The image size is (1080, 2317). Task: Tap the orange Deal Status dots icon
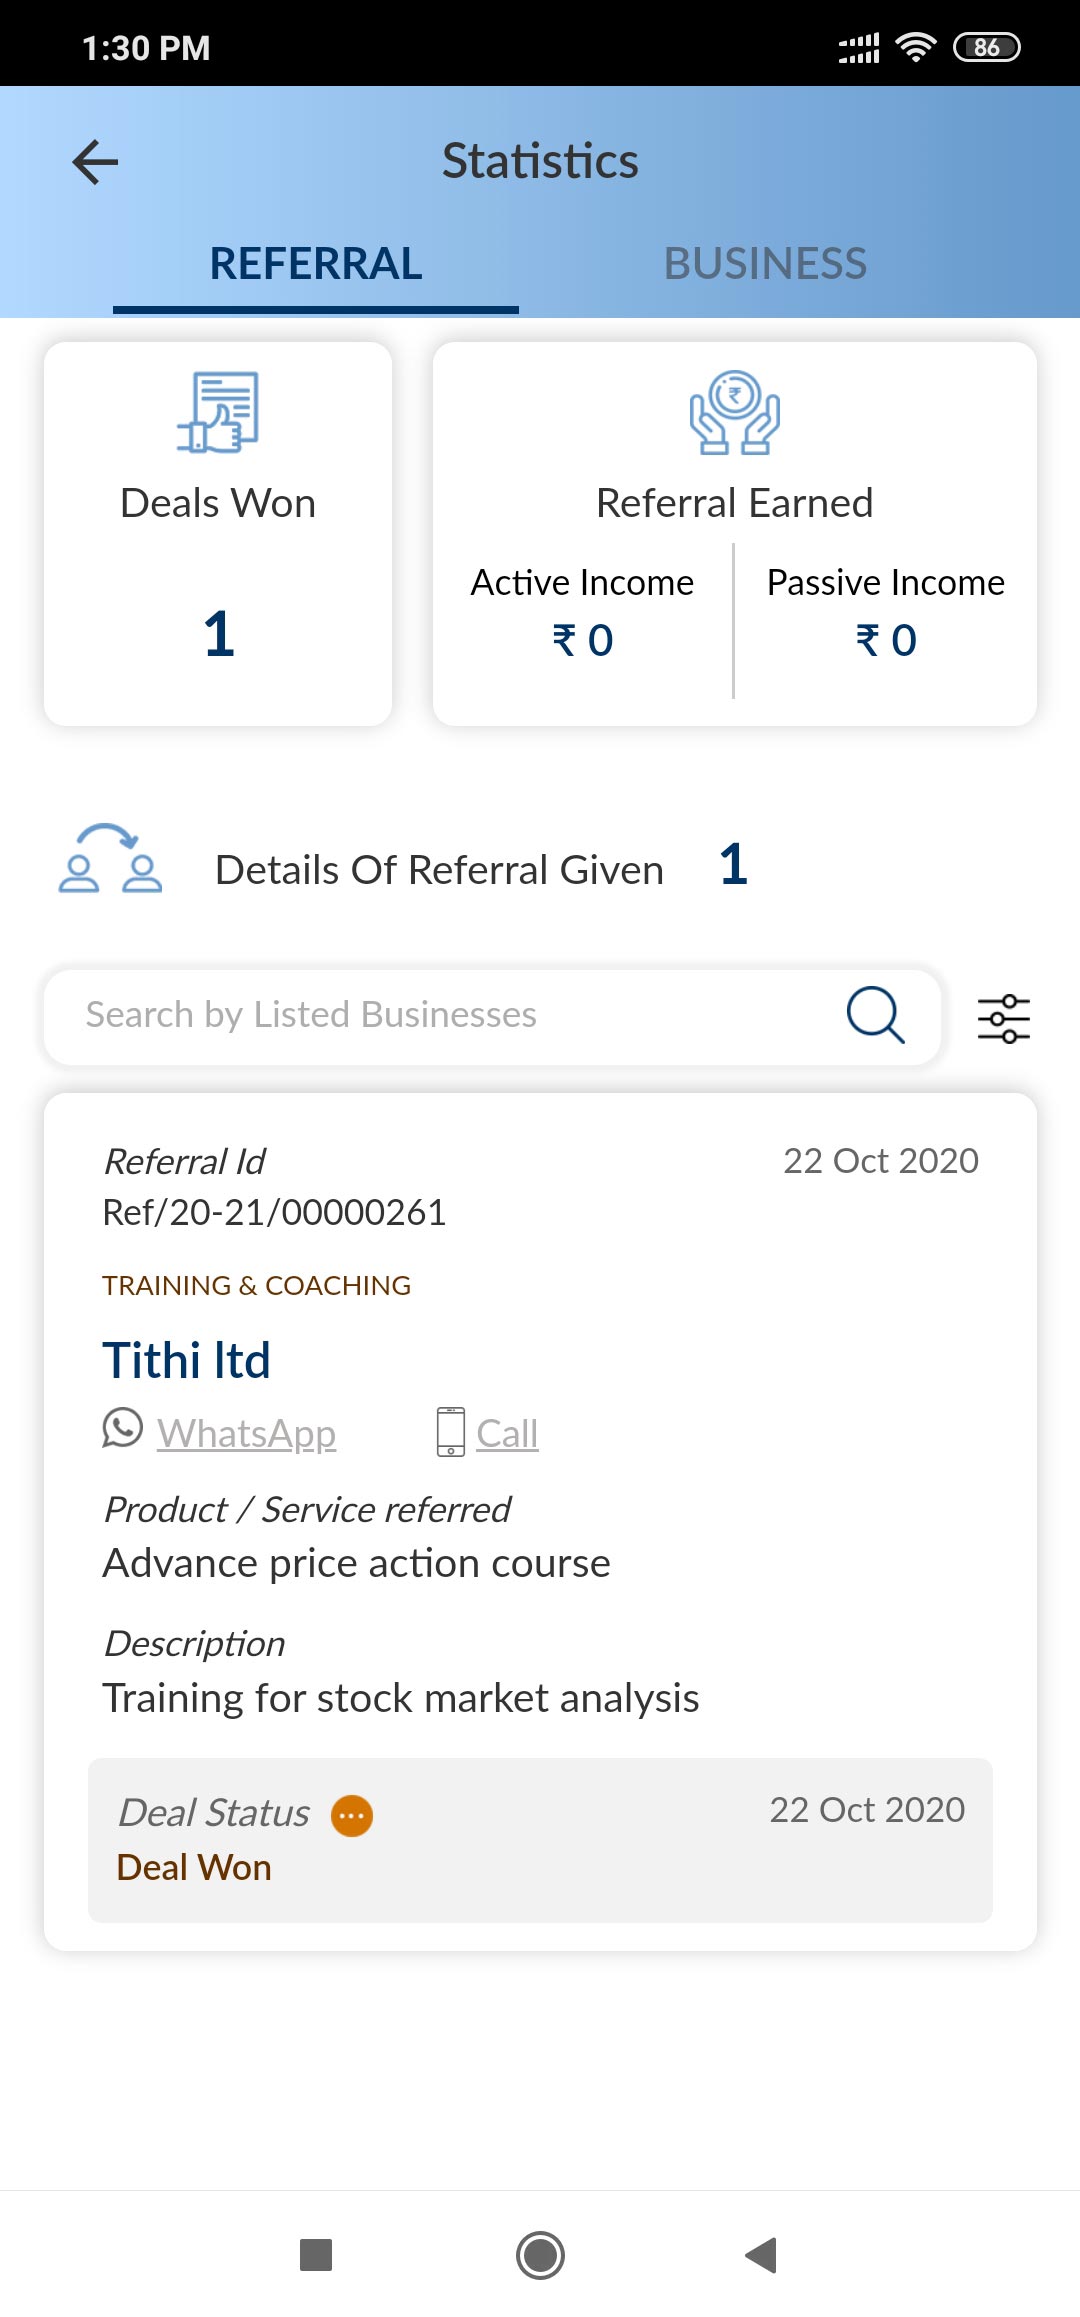(352, 1815)
